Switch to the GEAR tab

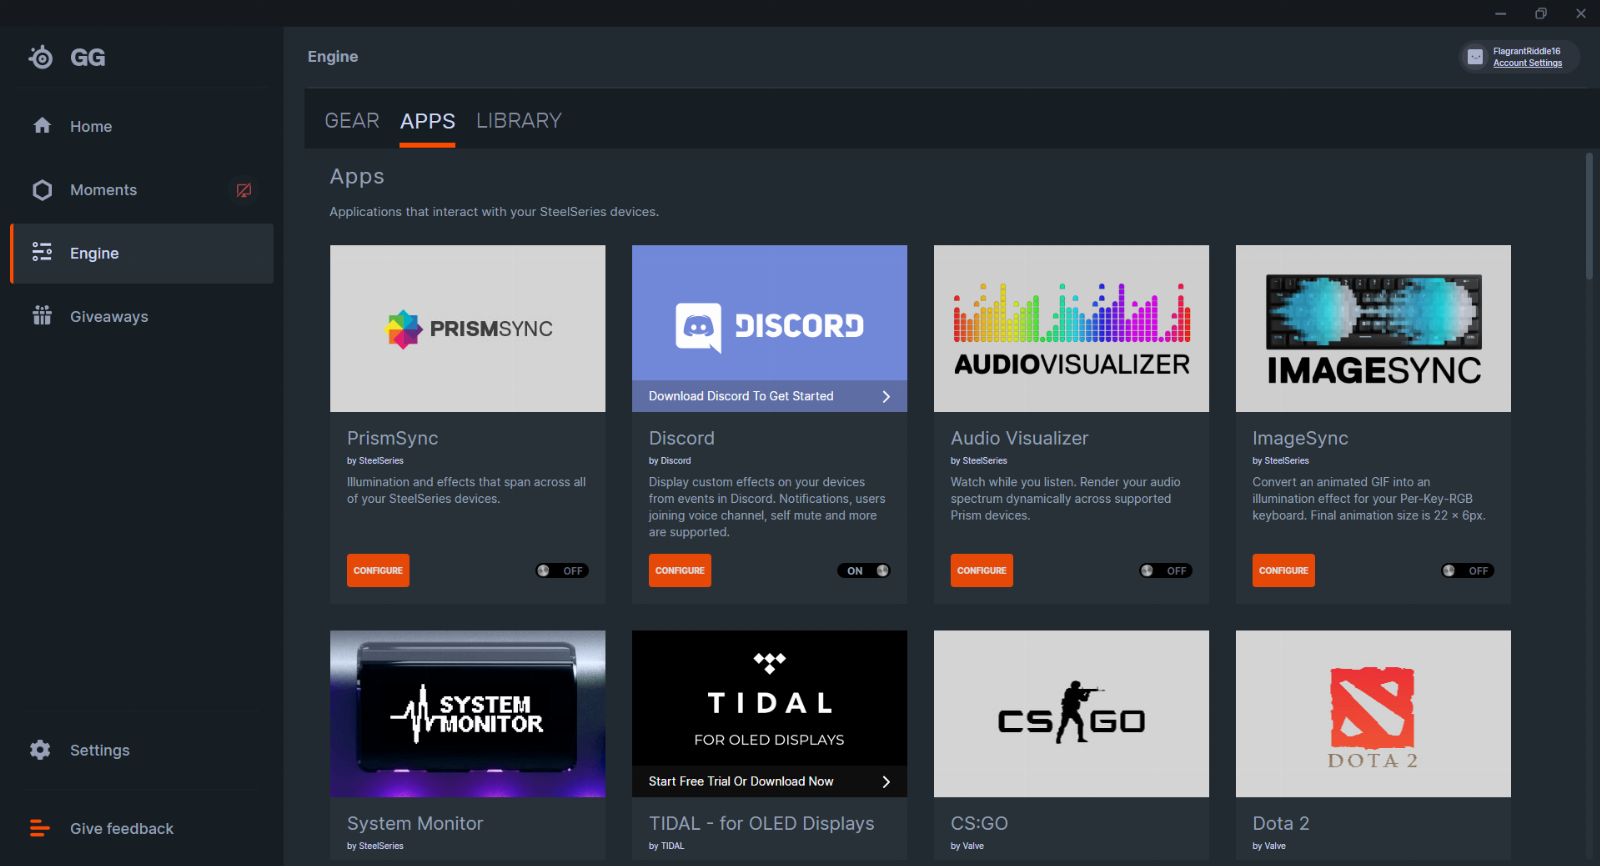352,121
